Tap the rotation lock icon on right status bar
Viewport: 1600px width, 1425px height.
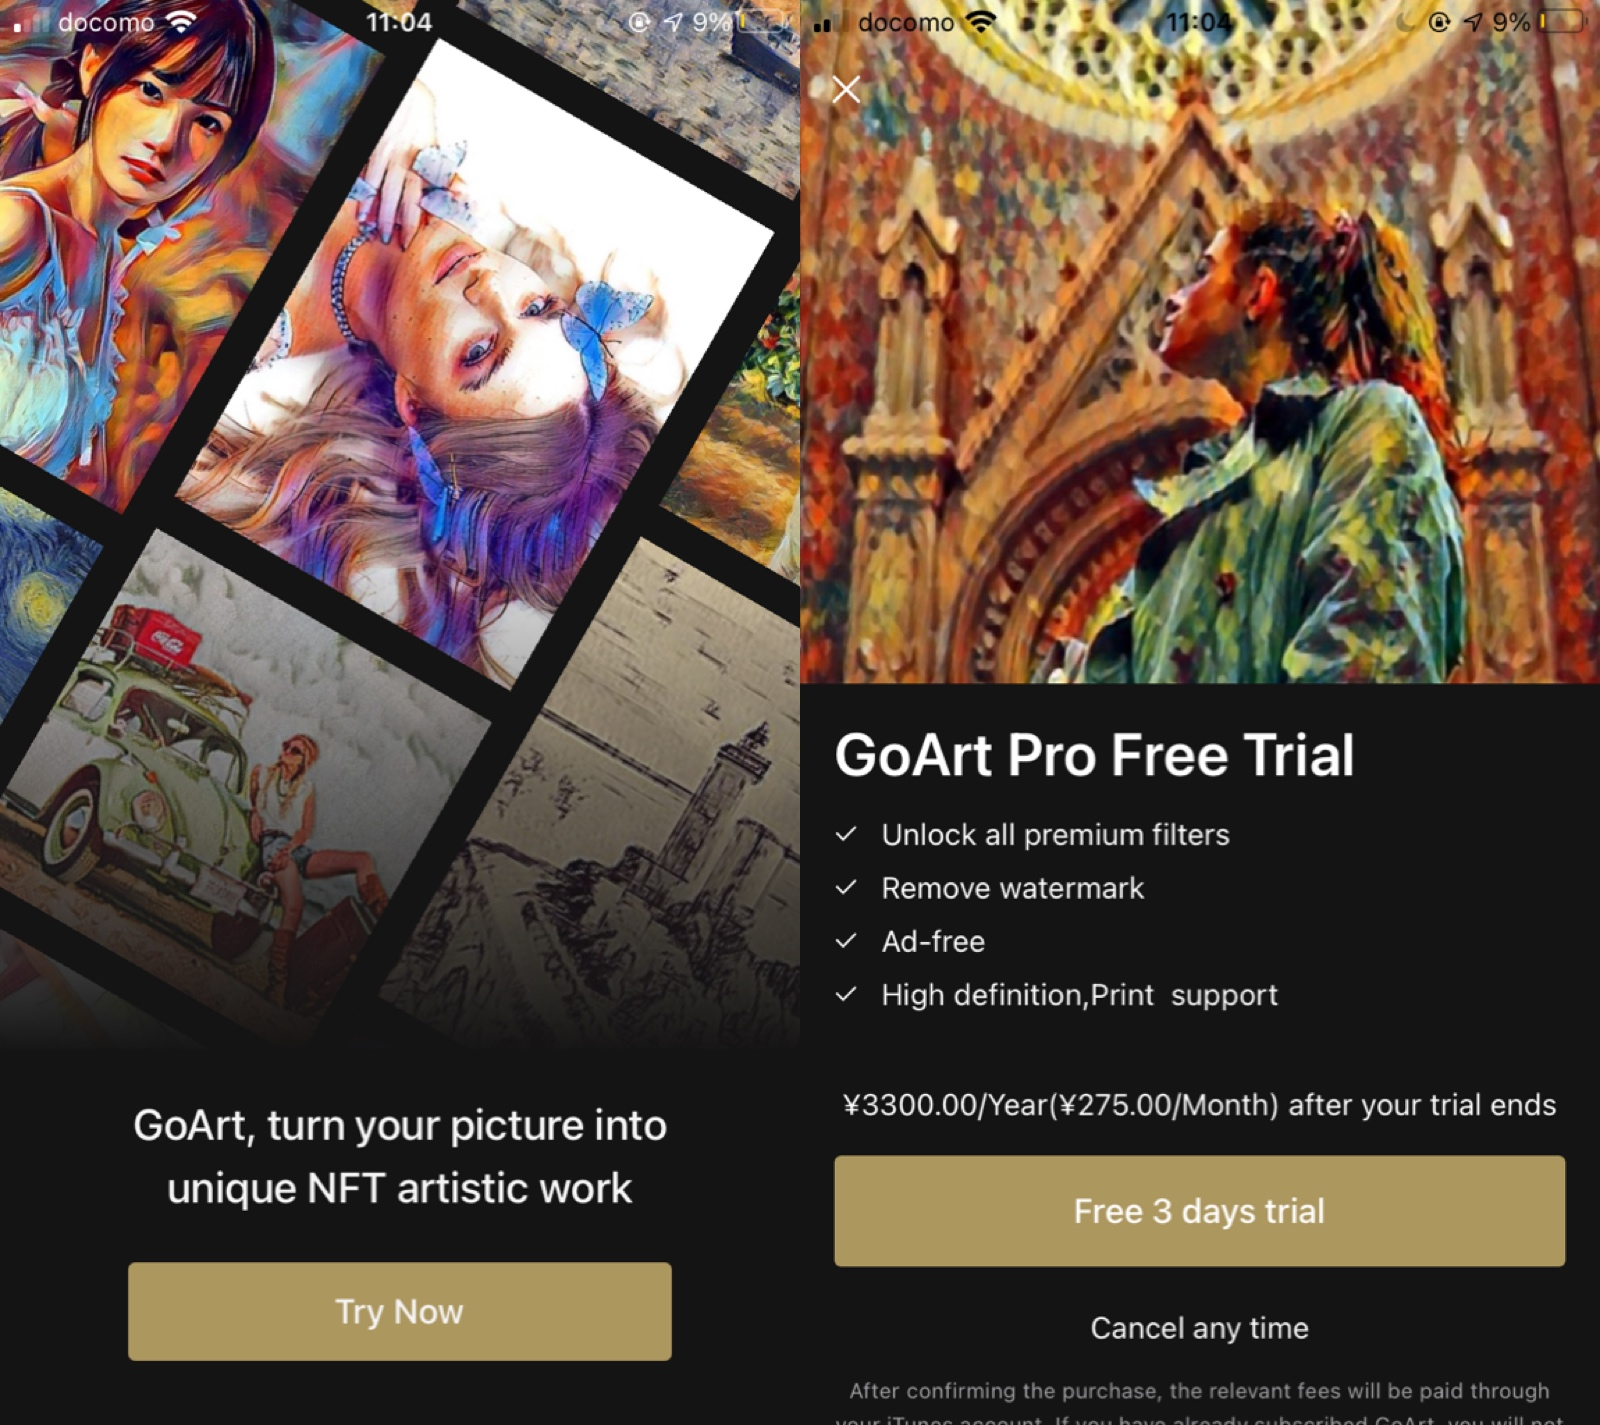(x=1439, y=22)
